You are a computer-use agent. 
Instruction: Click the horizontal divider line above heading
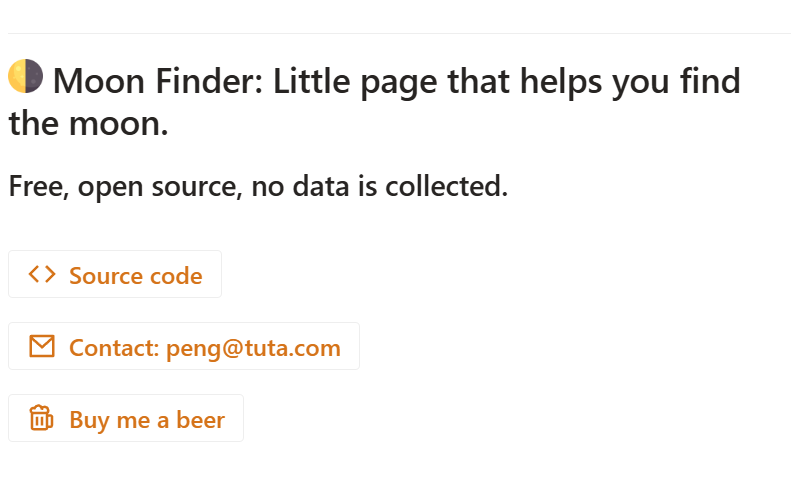400,33
